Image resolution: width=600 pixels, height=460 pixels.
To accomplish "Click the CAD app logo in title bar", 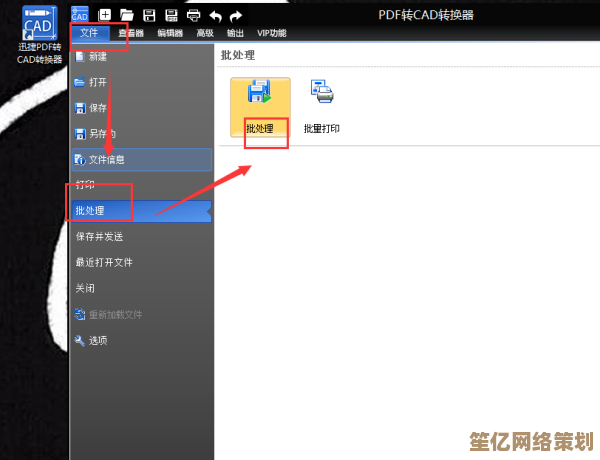I will 80,15.
